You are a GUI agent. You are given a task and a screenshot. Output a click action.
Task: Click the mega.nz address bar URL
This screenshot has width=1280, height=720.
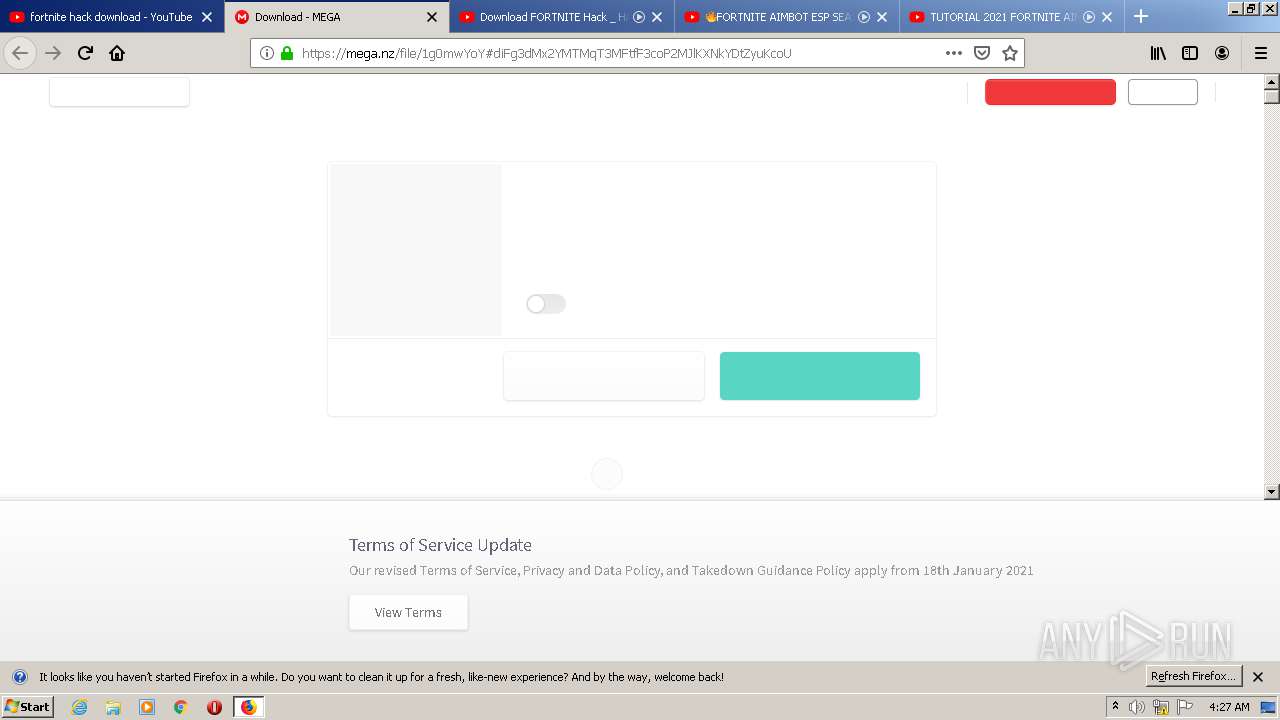[x=546, y=53]
